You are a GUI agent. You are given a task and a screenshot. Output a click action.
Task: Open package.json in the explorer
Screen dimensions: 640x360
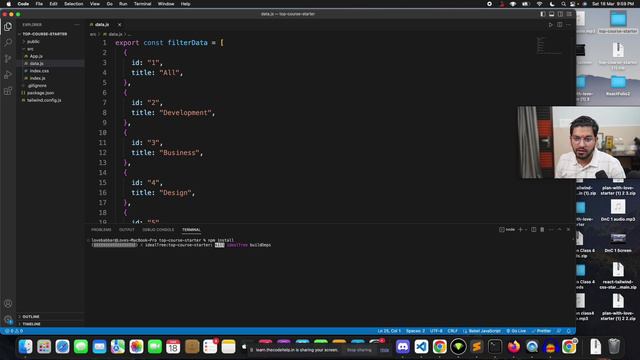coord(40,93)
